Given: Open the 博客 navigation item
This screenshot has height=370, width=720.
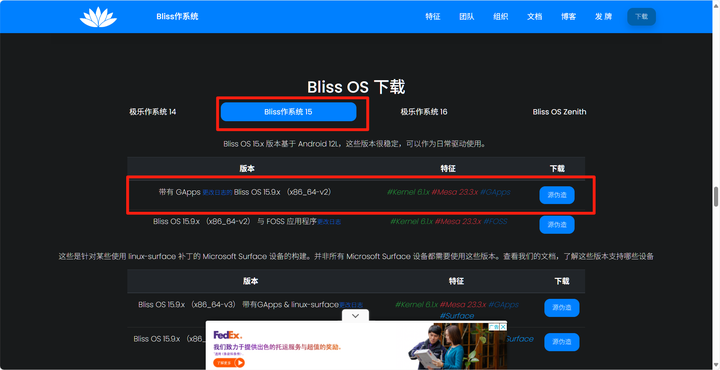Looking at the screenshot, I should [568, 17].
